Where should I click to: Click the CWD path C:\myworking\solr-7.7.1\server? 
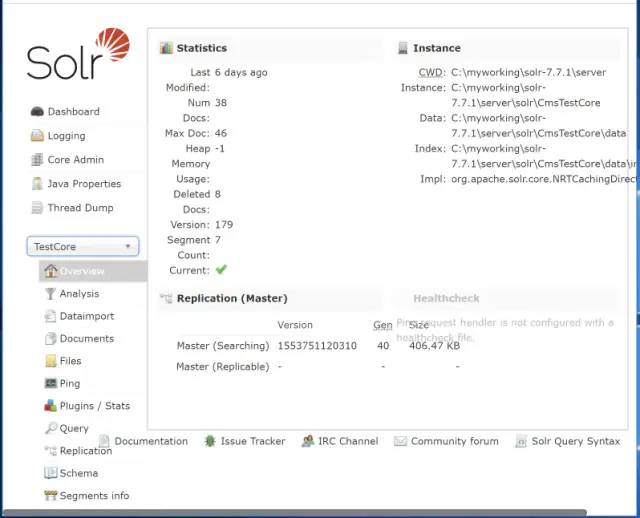tap(529, 72)
